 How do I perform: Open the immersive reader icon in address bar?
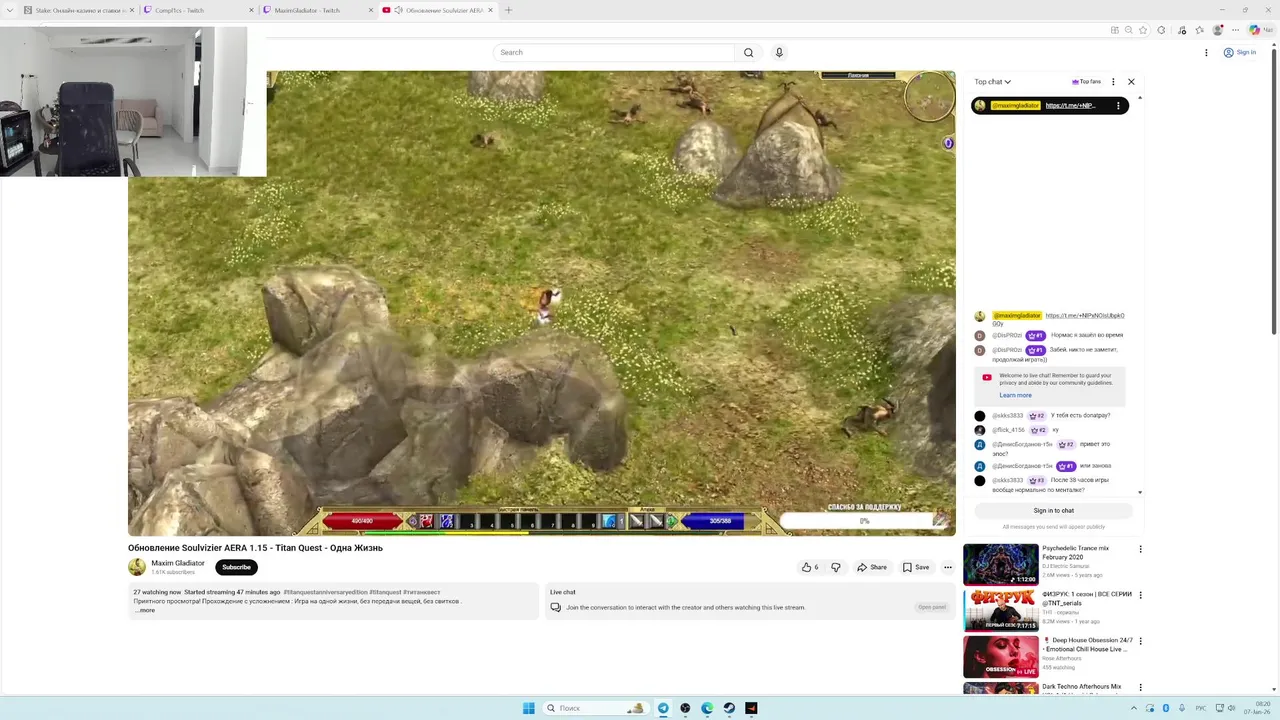(1115, 30)
